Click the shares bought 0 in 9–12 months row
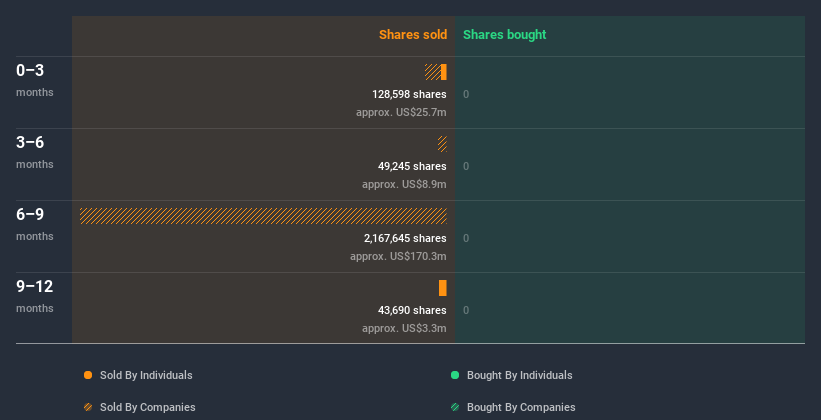This screenshot has width=821, height=420. [x=466, y=311]
